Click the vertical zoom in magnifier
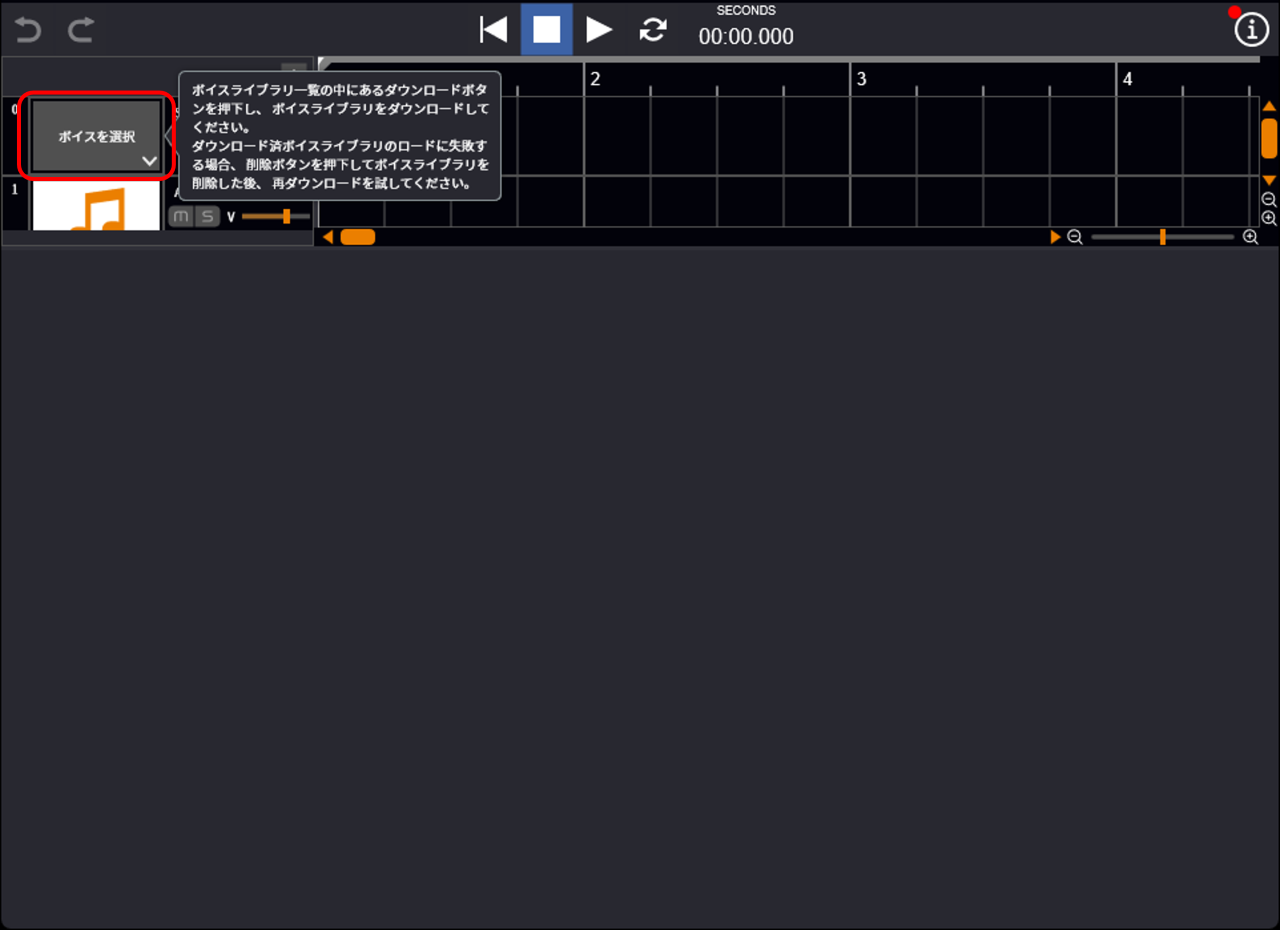 coord(1269,218)
